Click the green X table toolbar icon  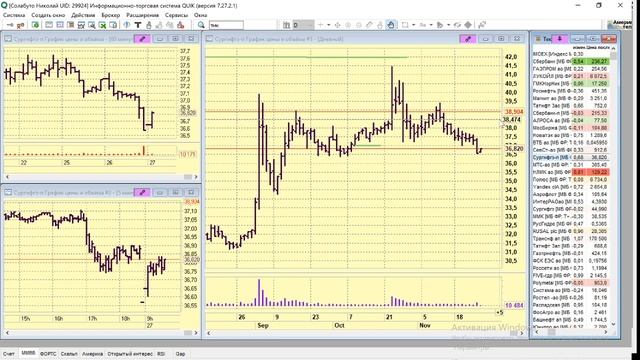click(102, 25)
